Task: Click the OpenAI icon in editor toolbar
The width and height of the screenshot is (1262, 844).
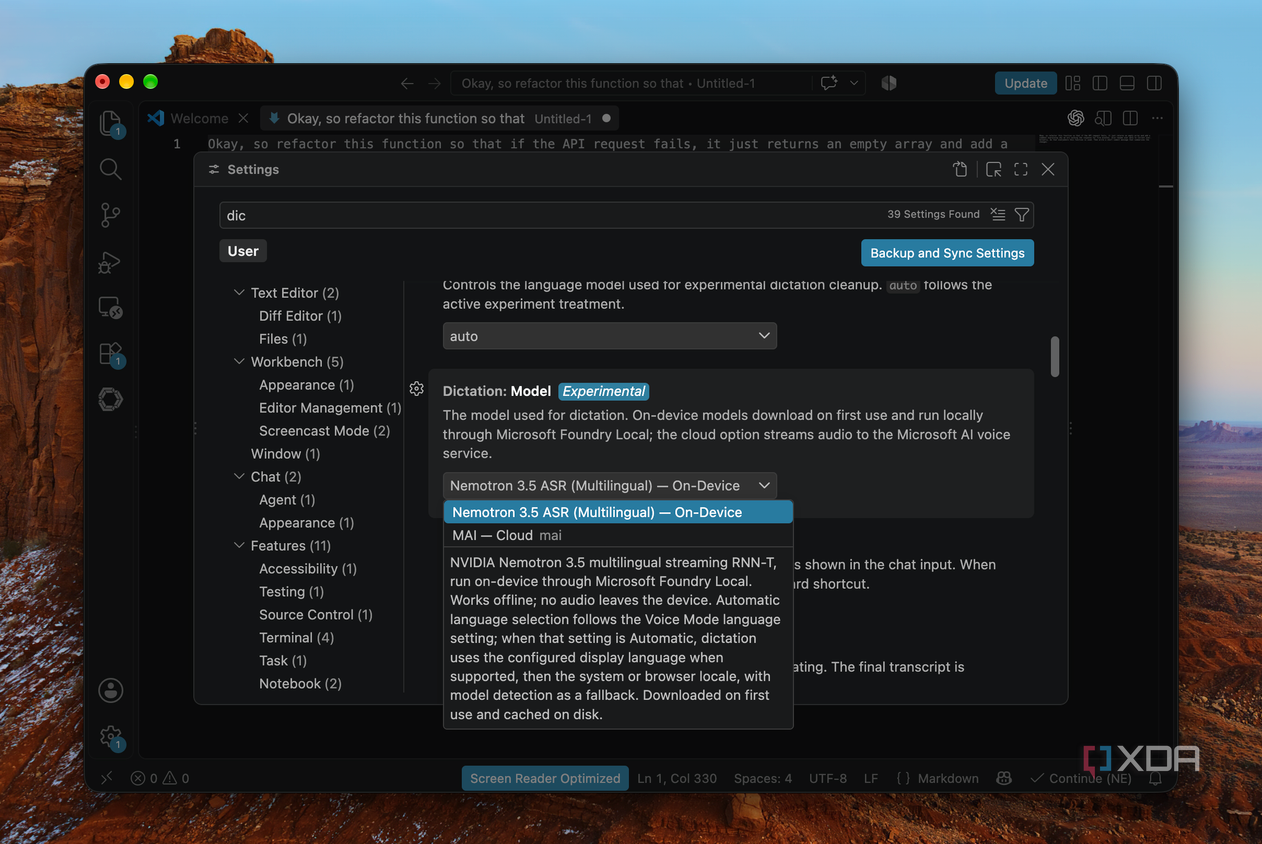Action: tap(1076, 118)
